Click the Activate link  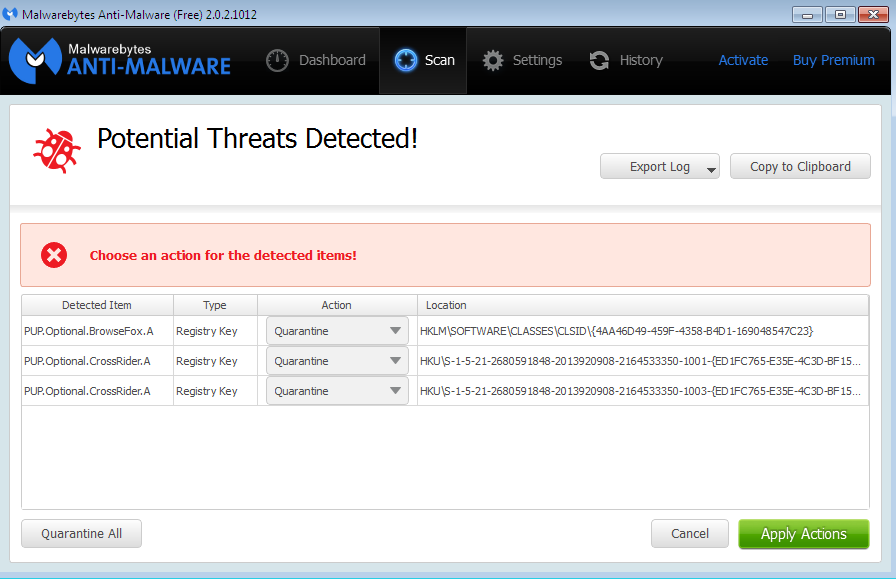743,60
